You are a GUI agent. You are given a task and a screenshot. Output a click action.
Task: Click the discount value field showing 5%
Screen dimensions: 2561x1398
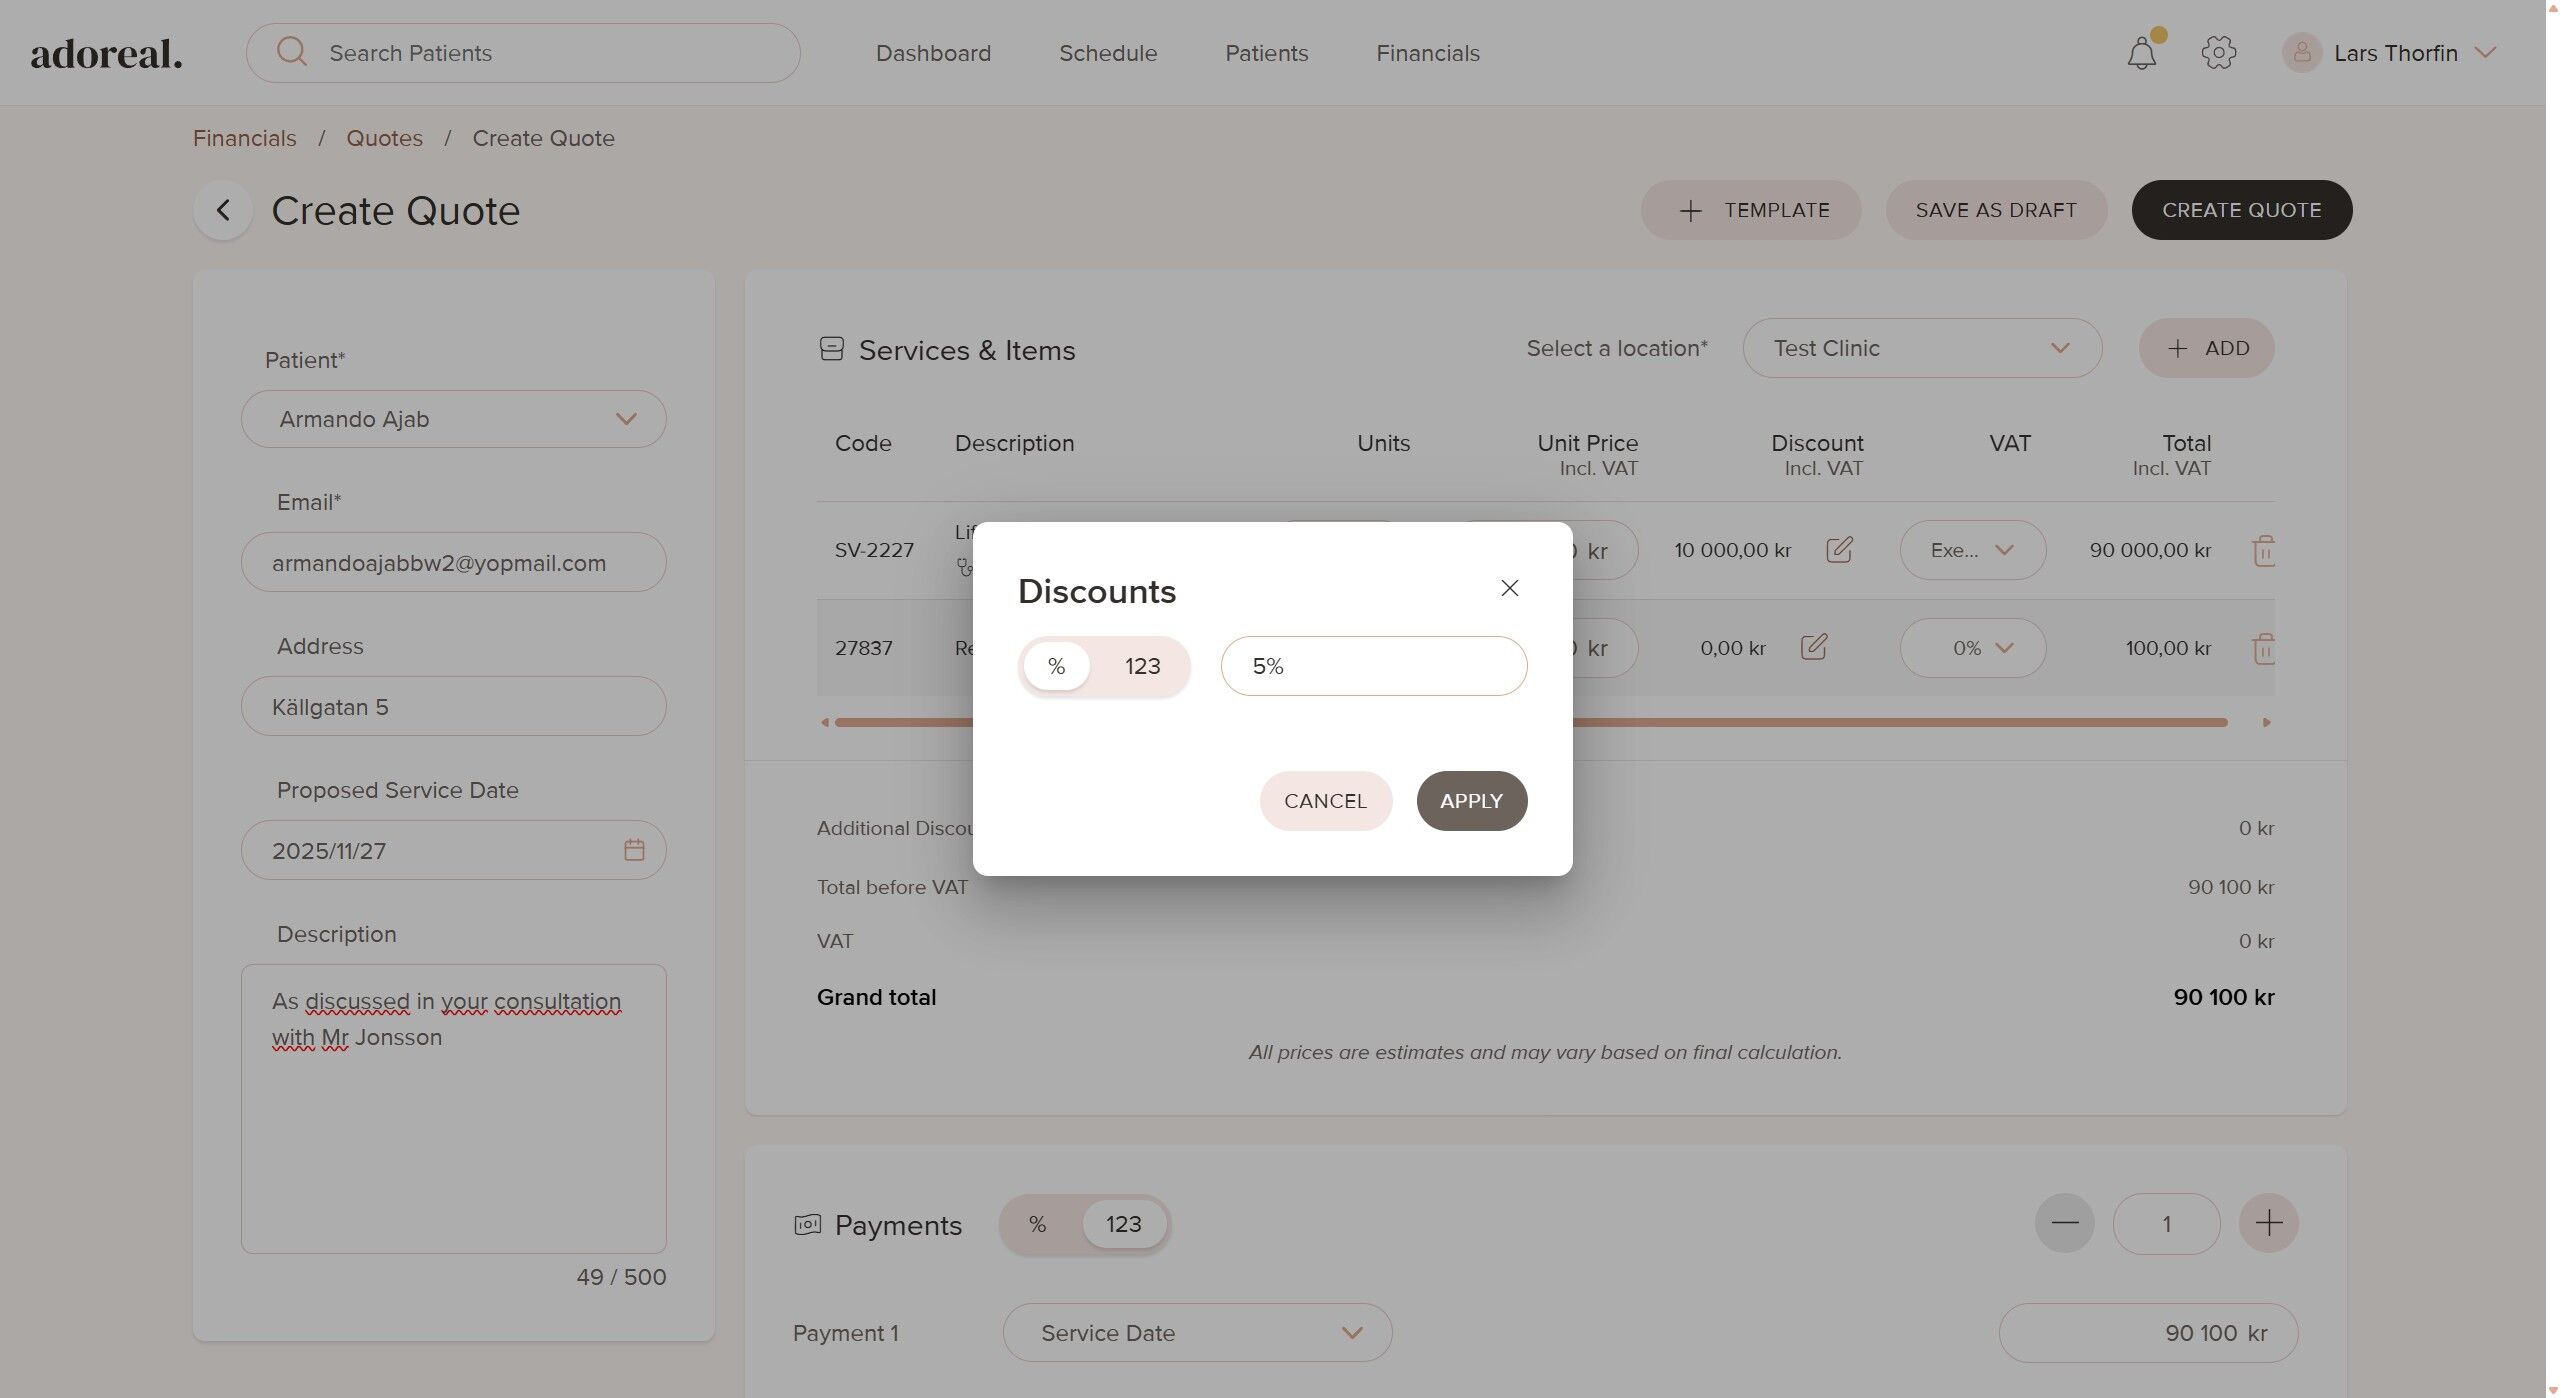click(x=1373, y=666)
